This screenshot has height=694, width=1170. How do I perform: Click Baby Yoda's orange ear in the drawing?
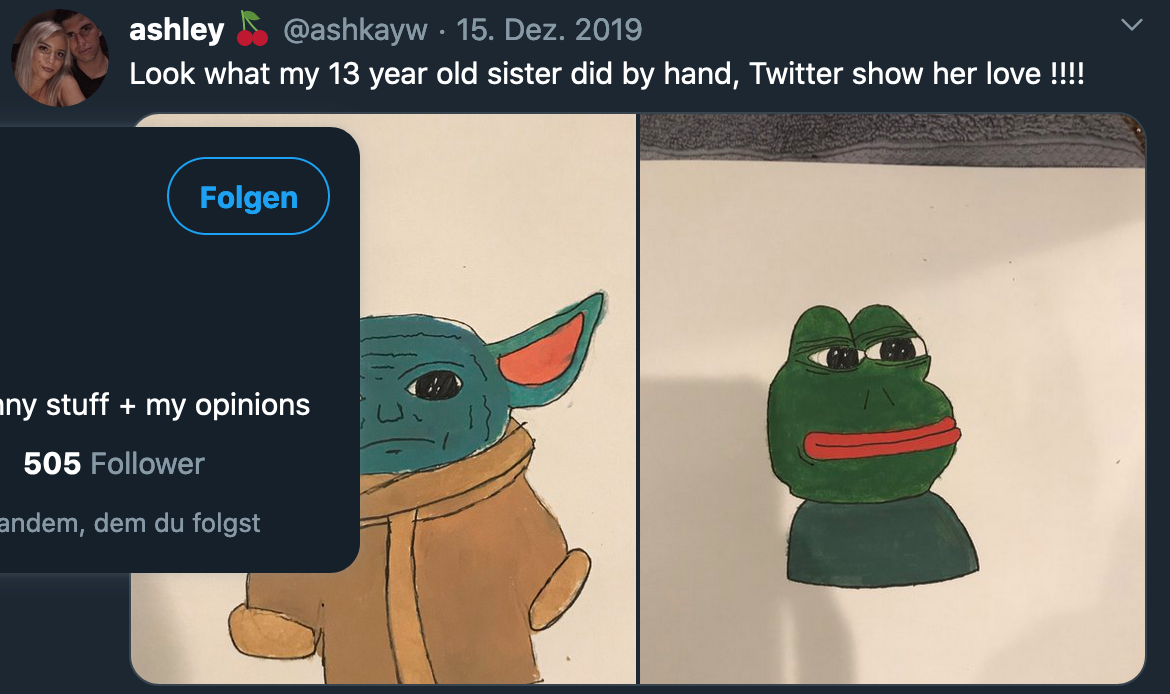[x=546, y=350]
